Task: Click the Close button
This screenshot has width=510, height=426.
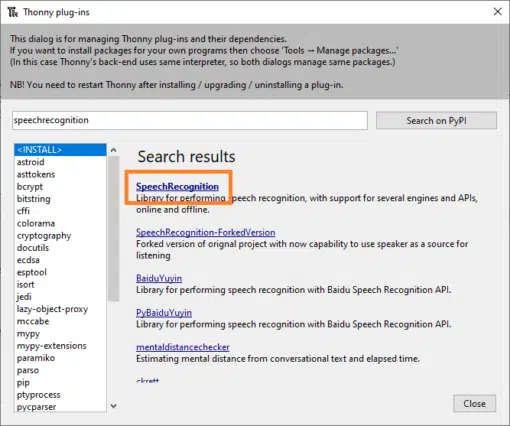Action: pyautogui.click(x=474, y=404)
